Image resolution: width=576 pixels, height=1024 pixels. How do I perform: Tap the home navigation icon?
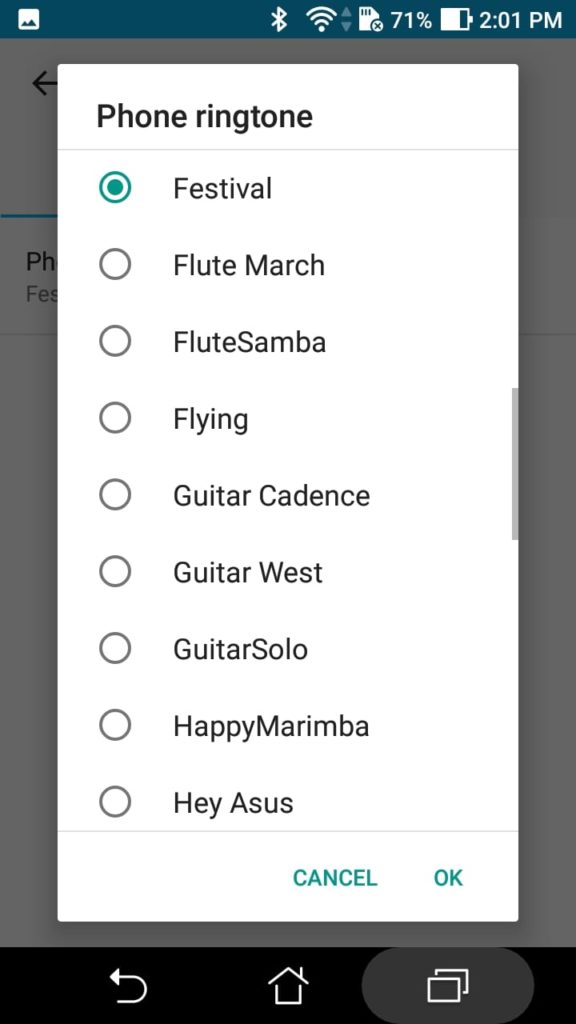(x=288, y=985)
